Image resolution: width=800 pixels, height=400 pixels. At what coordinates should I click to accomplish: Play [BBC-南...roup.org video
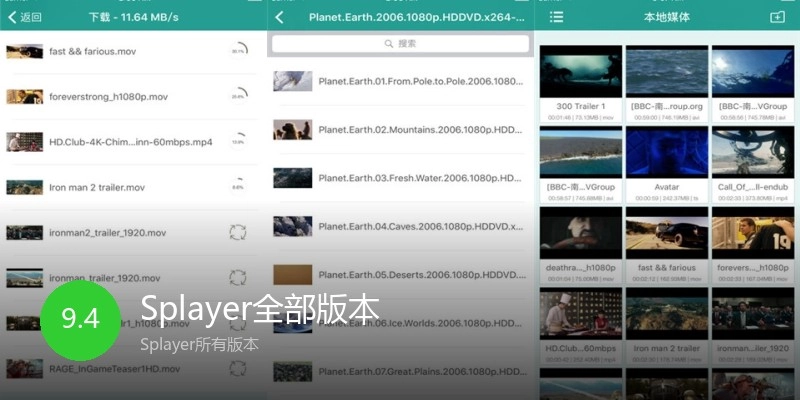click(667, 84)
